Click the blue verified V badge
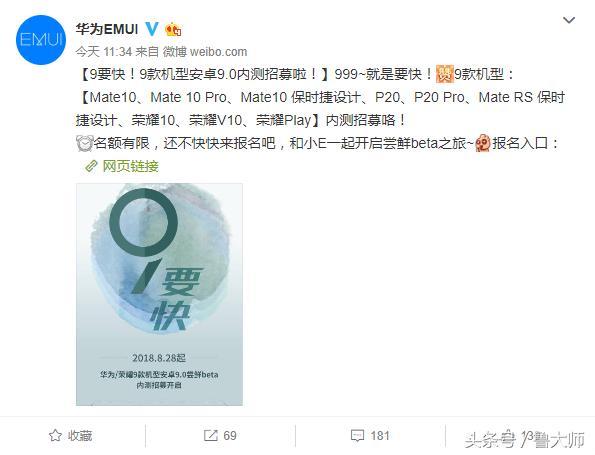The width and height of the screenshot is (595, 455). tap(152, 29)
